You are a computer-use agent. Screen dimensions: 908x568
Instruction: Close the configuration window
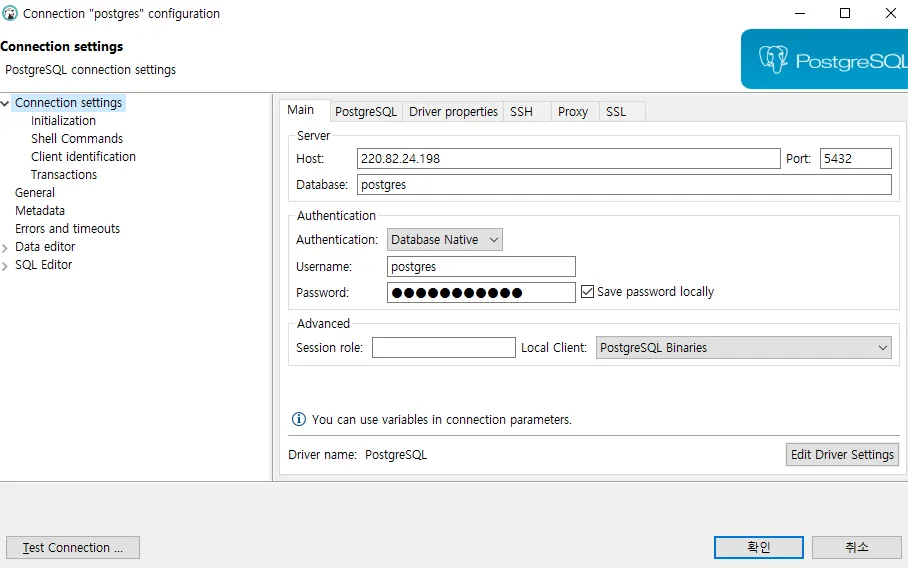click(891, 13)
